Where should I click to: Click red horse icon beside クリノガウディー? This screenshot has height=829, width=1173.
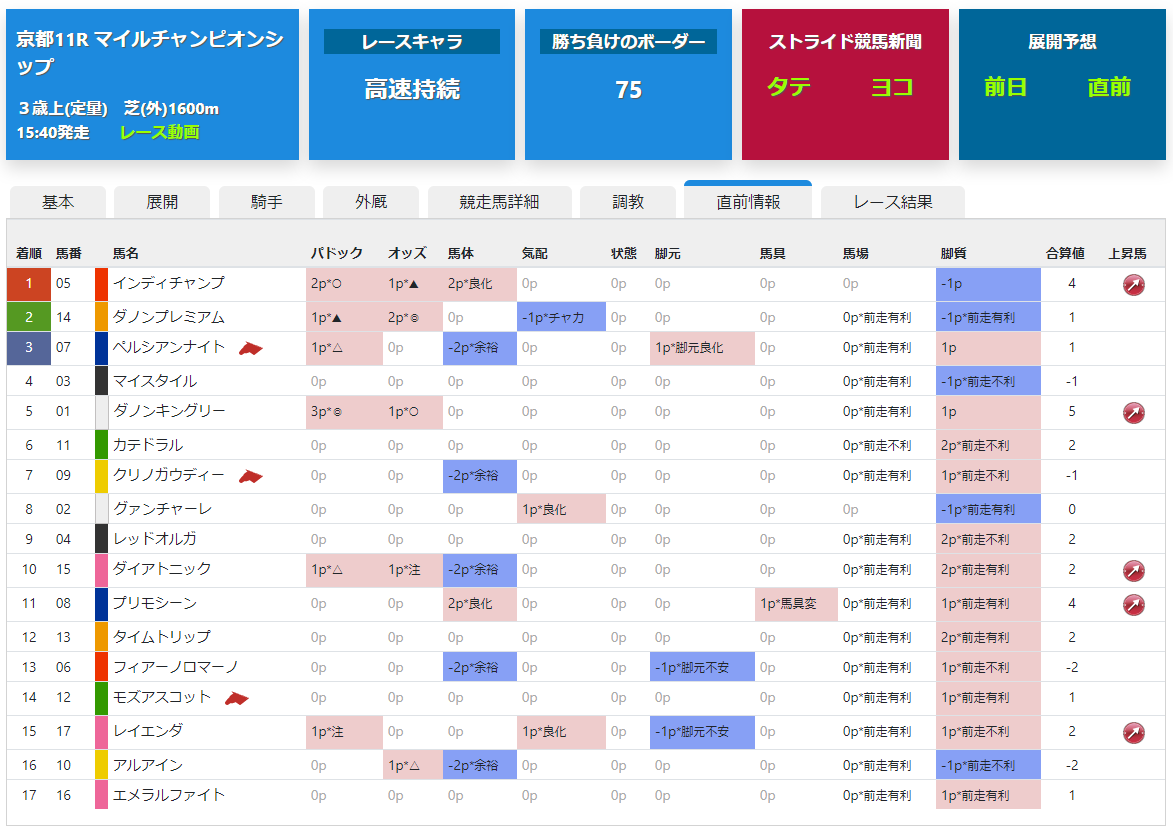pos(251,477)
